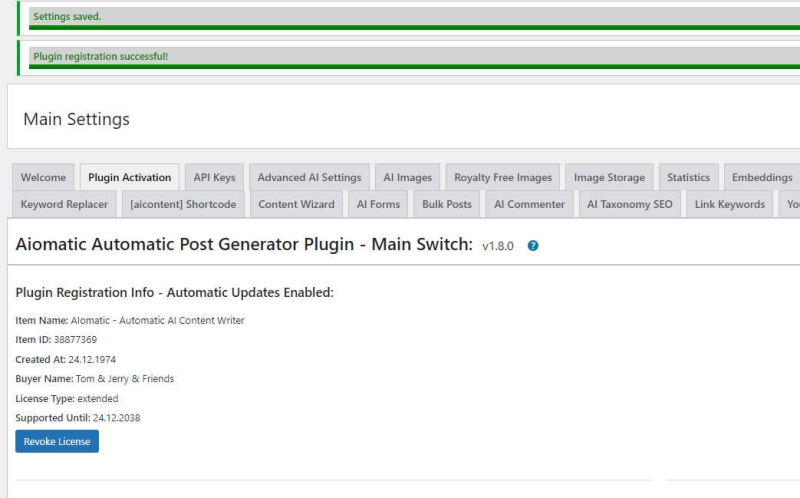The height and width of the screenshot is (498, 800).
Task: Click the Revoke License button
Action: coord(57,441)
